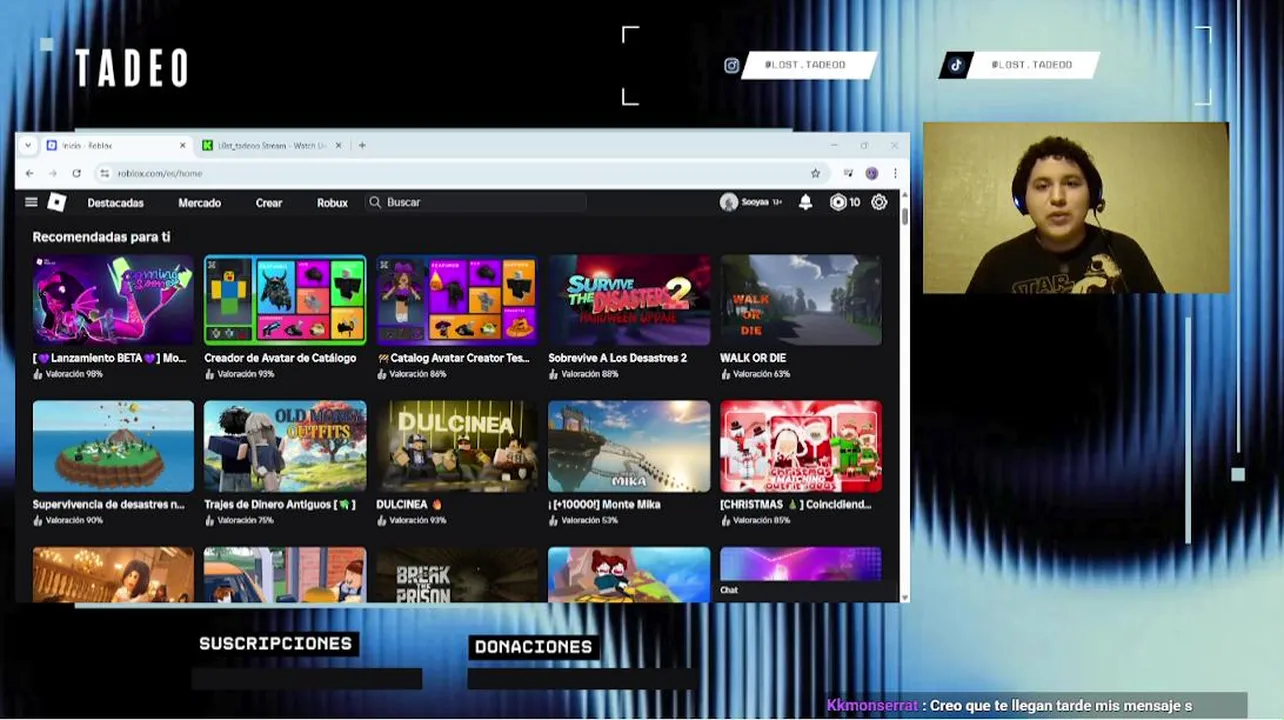The width and height of the screenshot is (1284, 720).
Task: Open the Mercado menu
Action: point(199,202)
